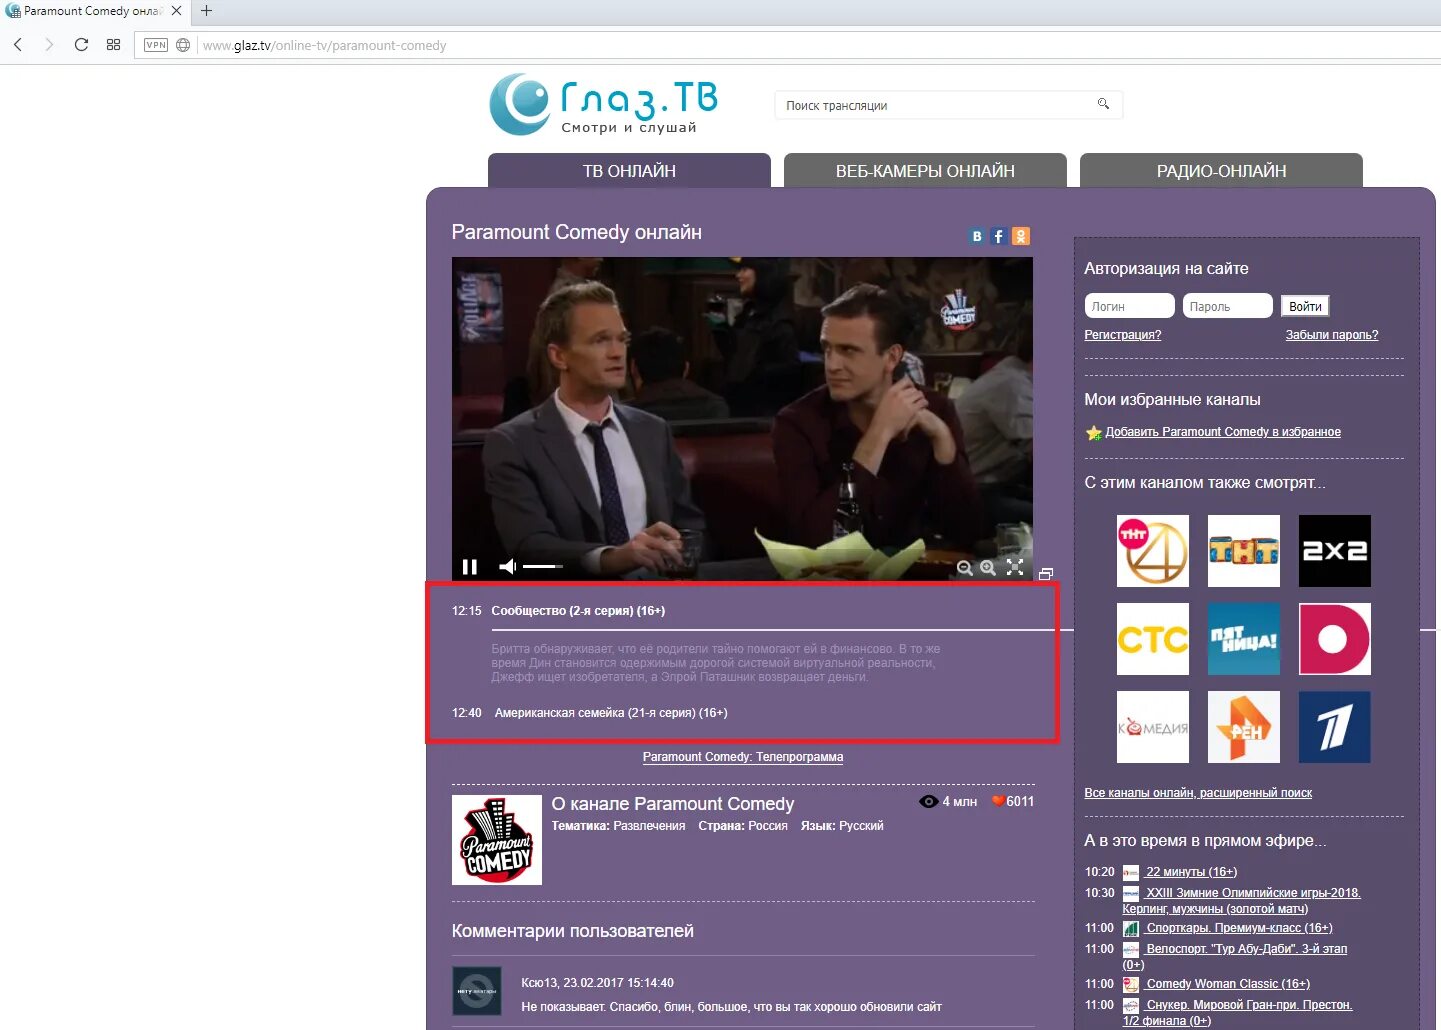Viewport: 1441px width, 1030px height.
Task: Select the Paramount Comedy онлайн browser tab
Action: [x=95, y=11]
